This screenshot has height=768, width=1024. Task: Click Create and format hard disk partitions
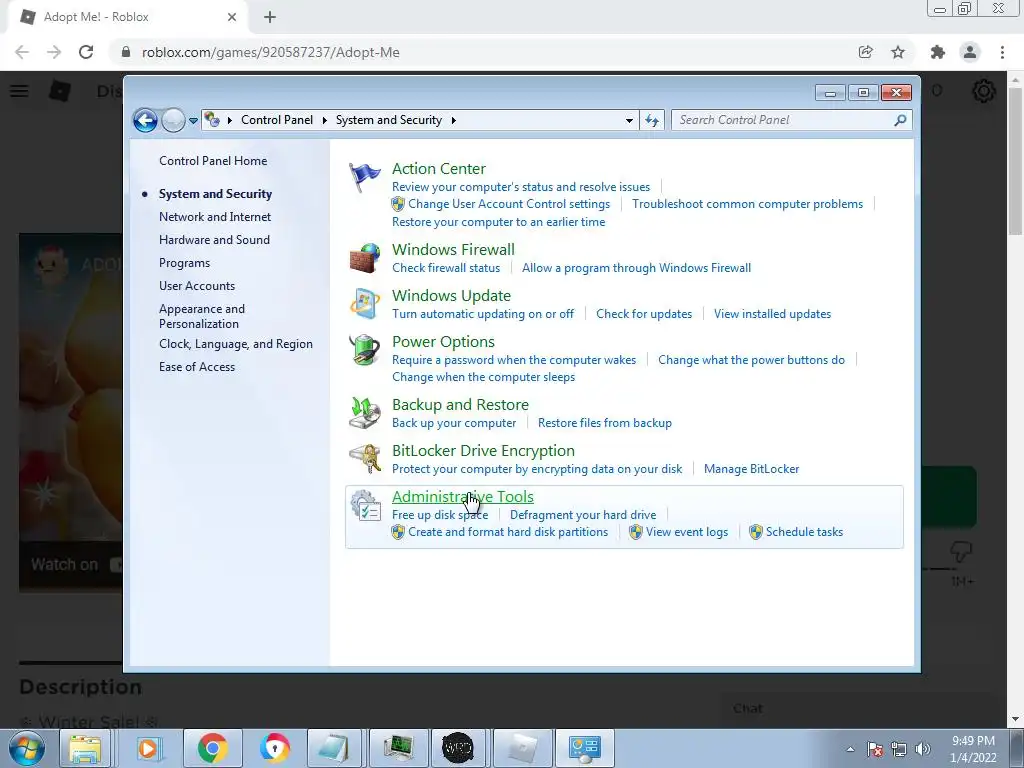(x=508, y=532)
